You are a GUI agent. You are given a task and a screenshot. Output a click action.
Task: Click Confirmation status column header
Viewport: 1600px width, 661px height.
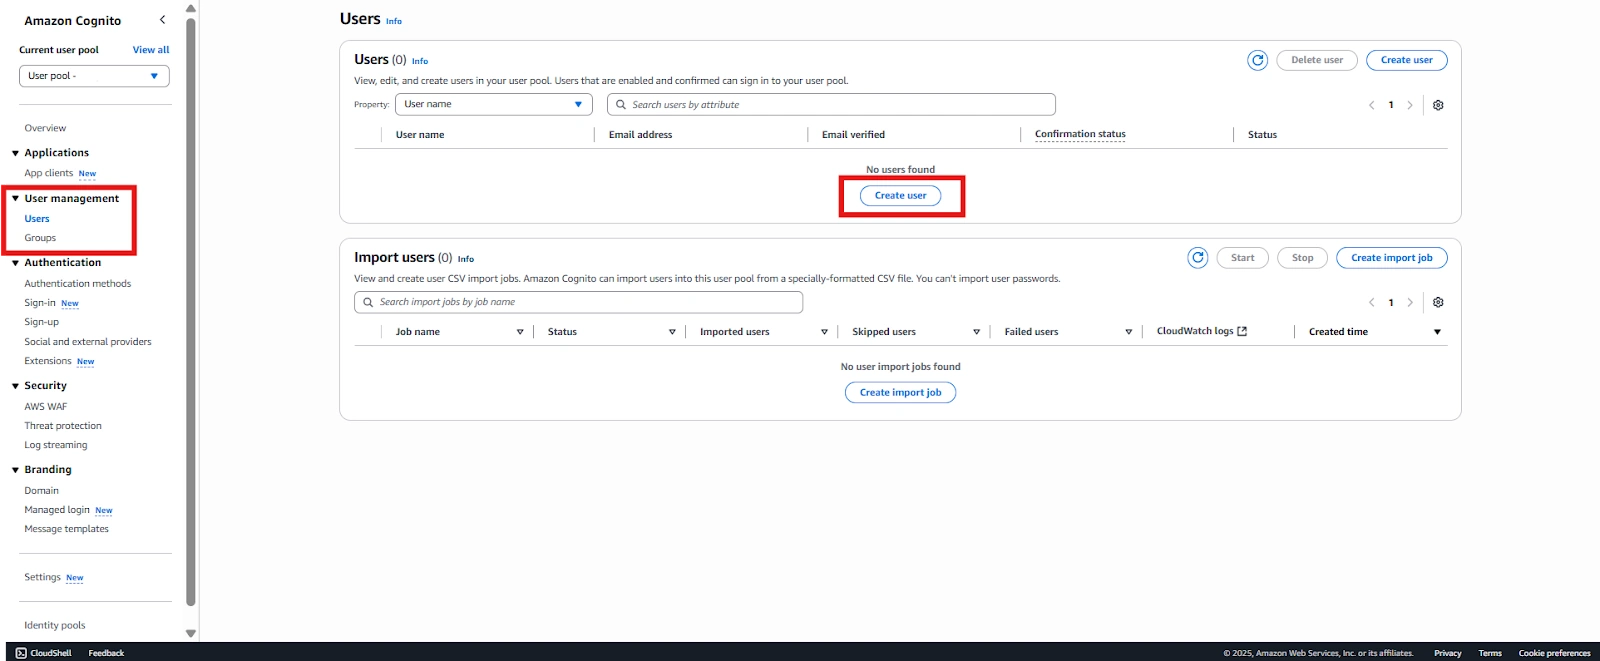click(1080, 134)
